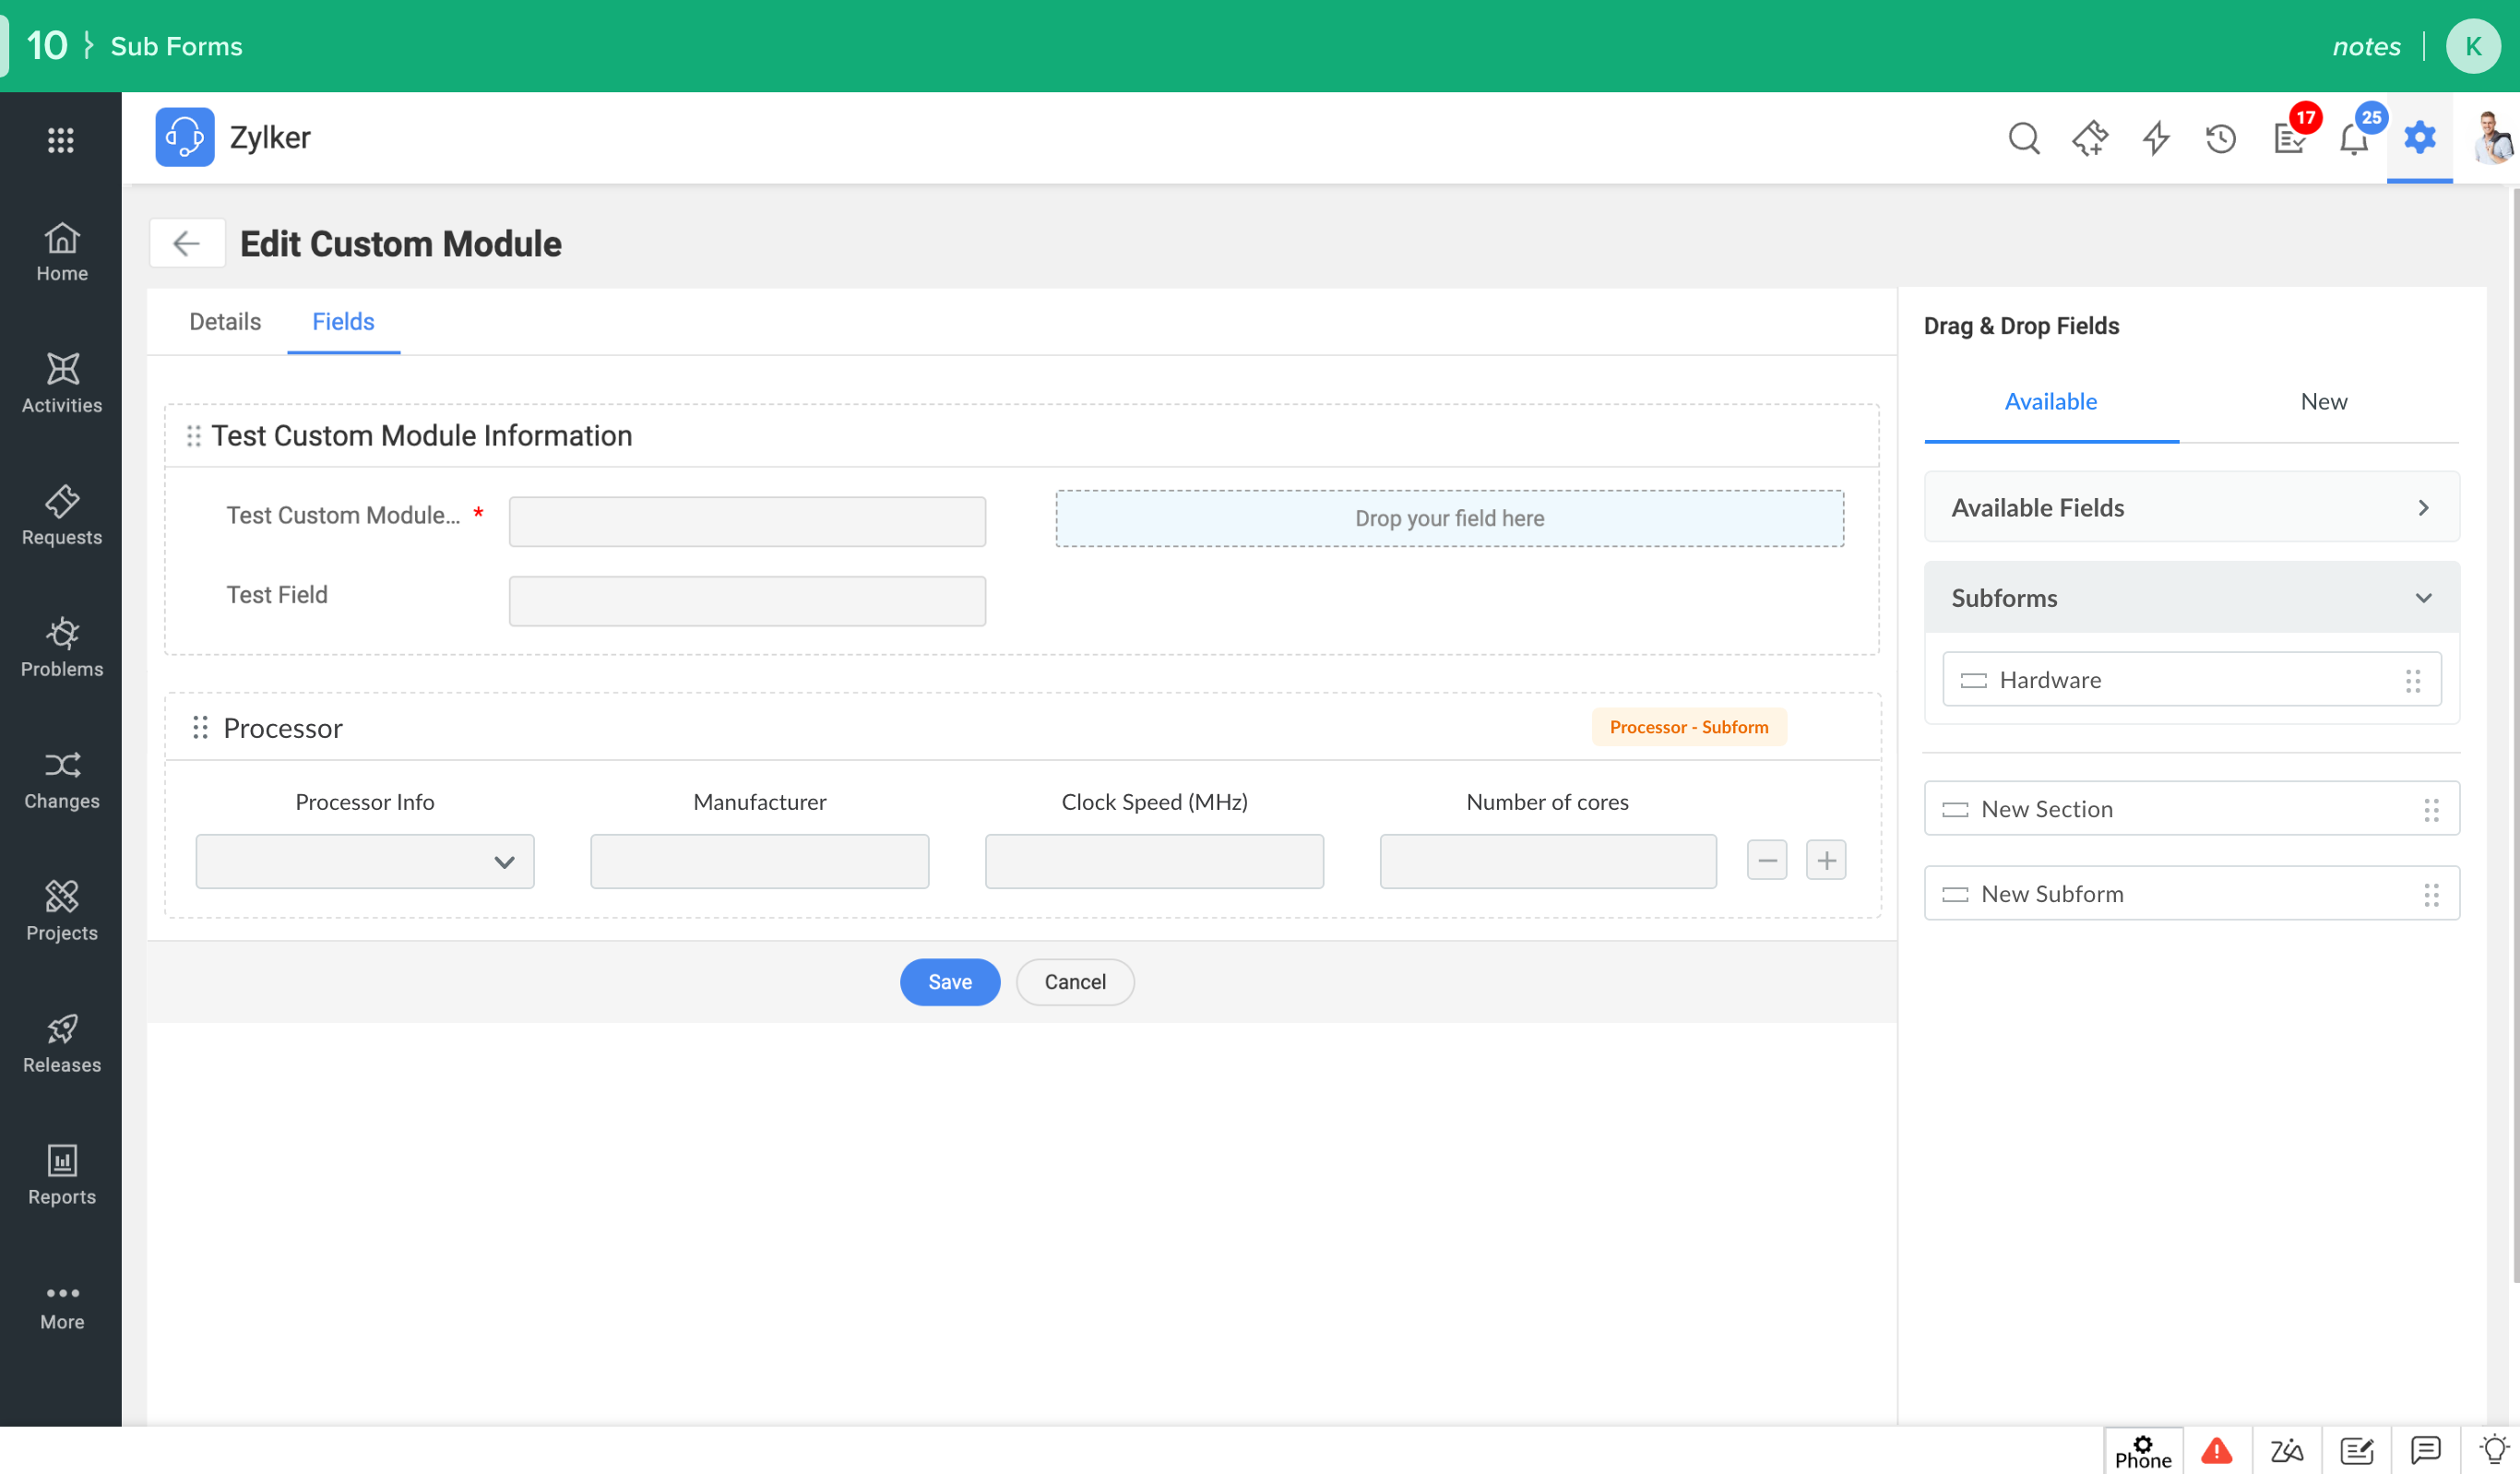Viewport: 2520px width, 1474px height.
Task: Click the minus button to remove subform row
Action: 1766,860
